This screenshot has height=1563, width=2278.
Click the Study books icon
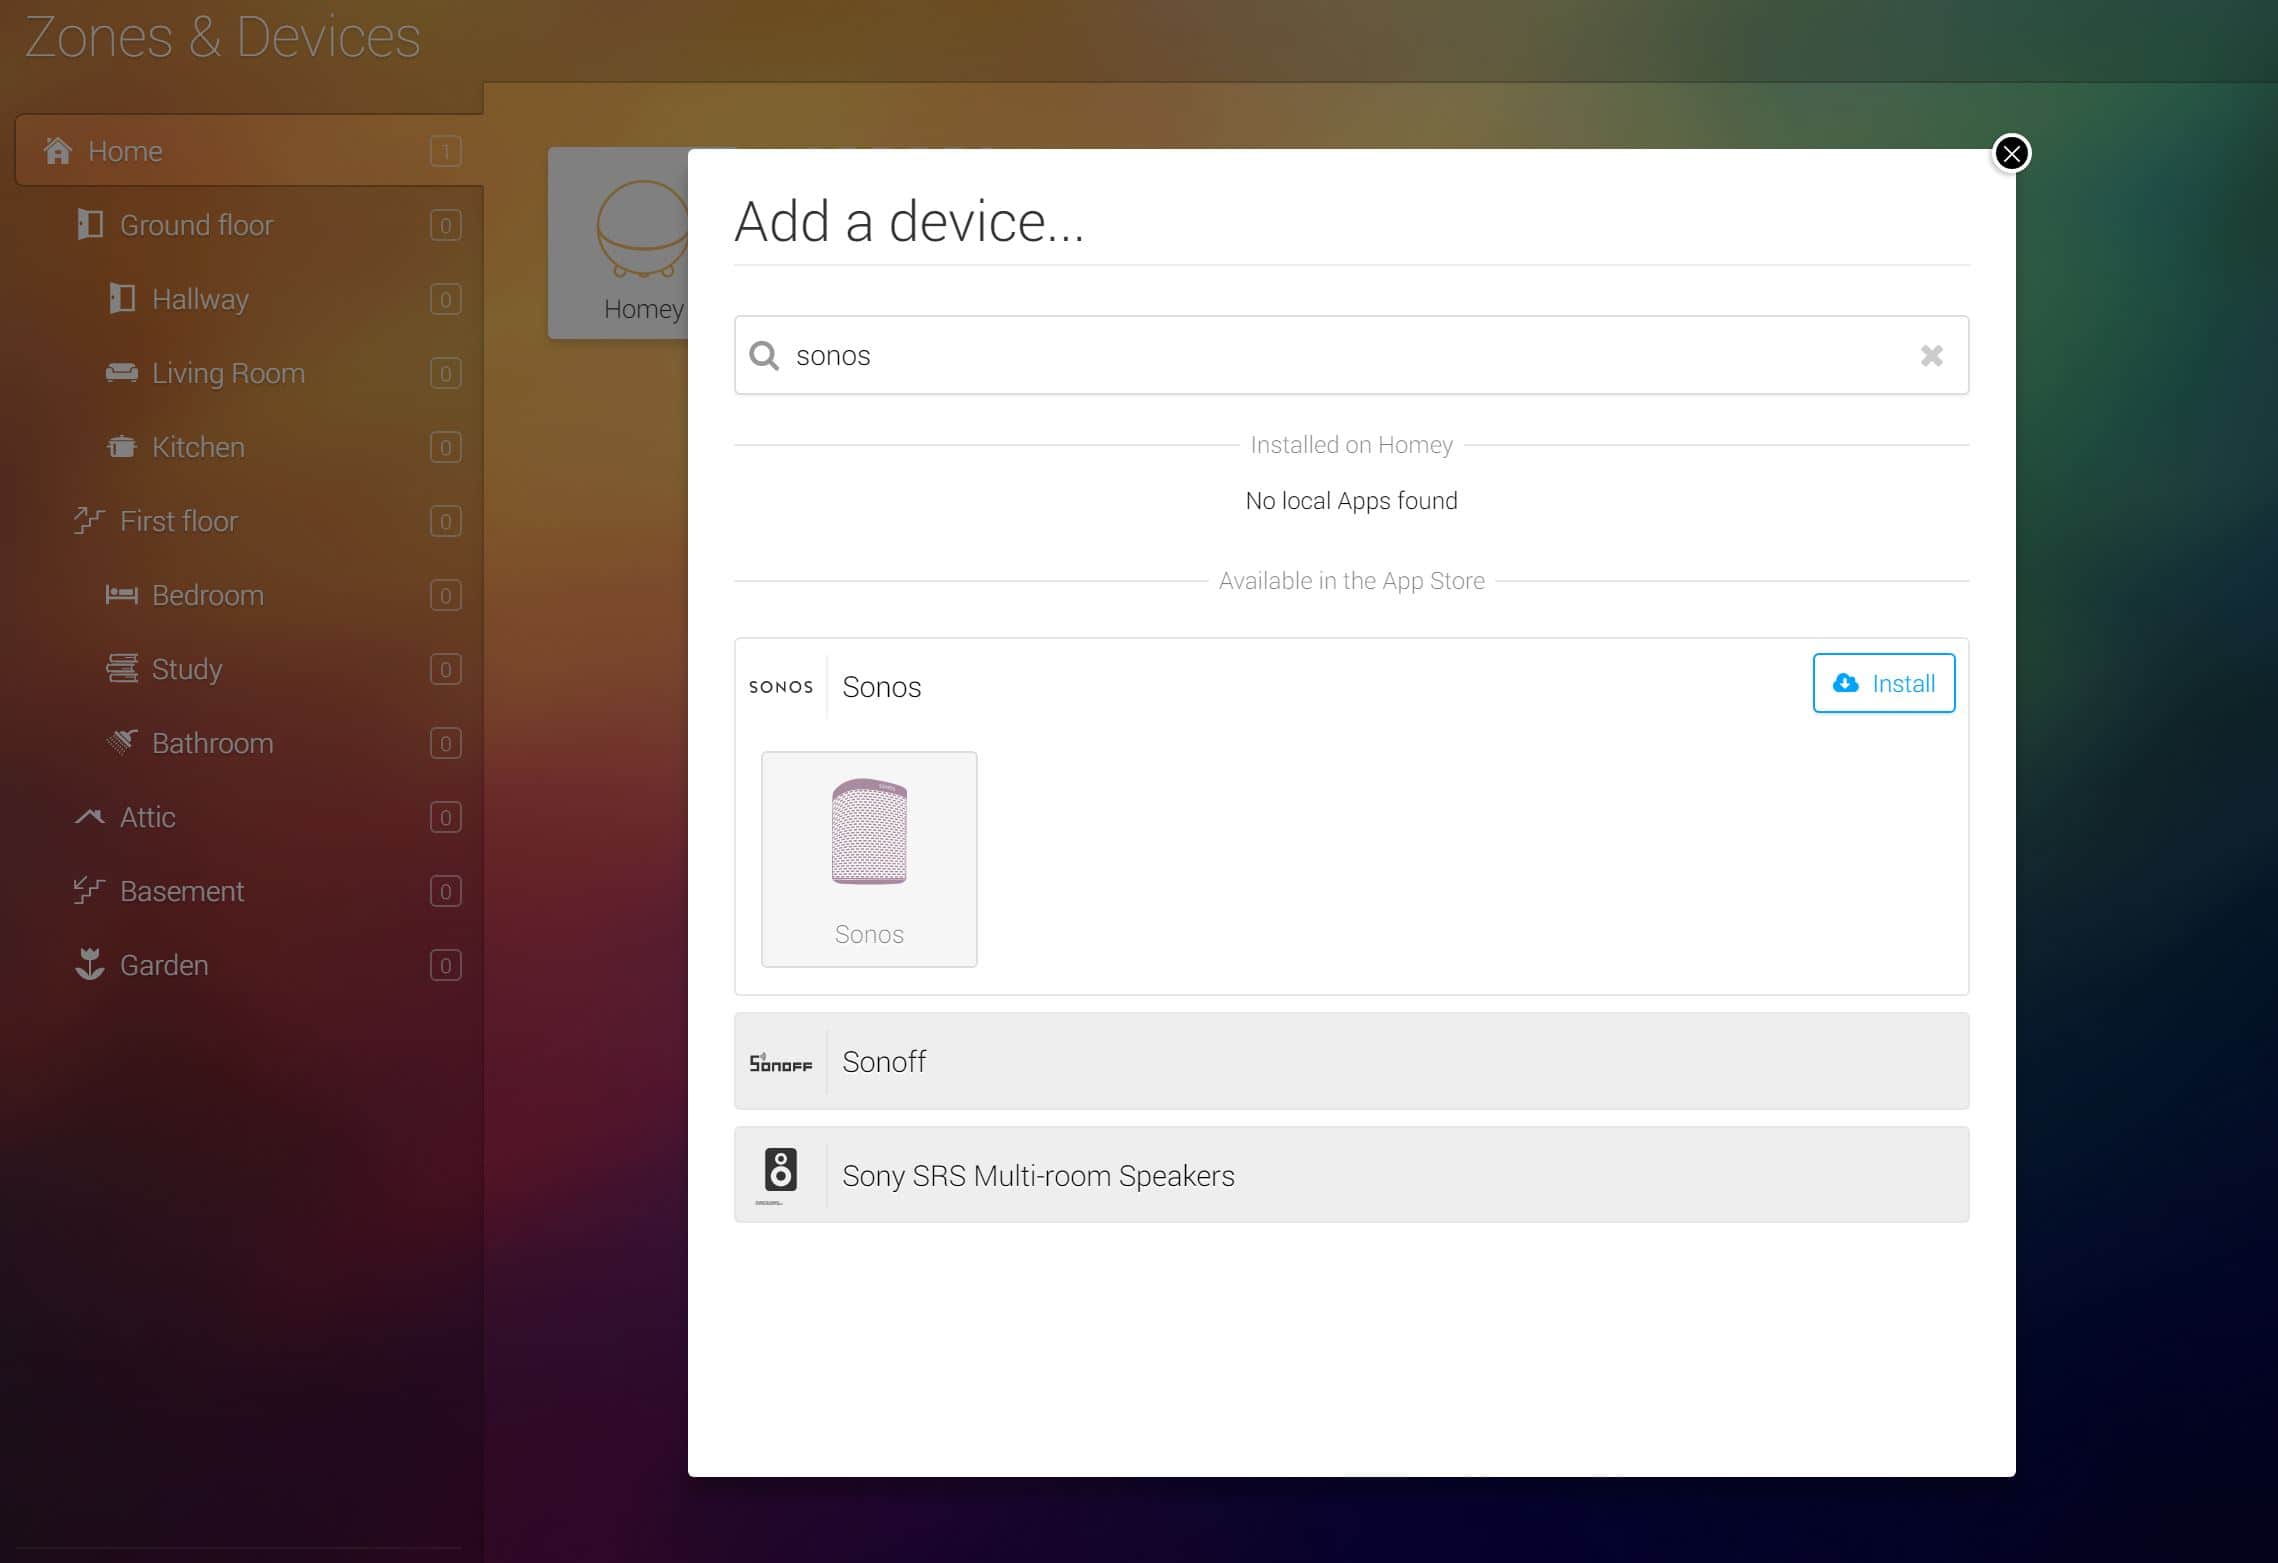click(122, 668)
